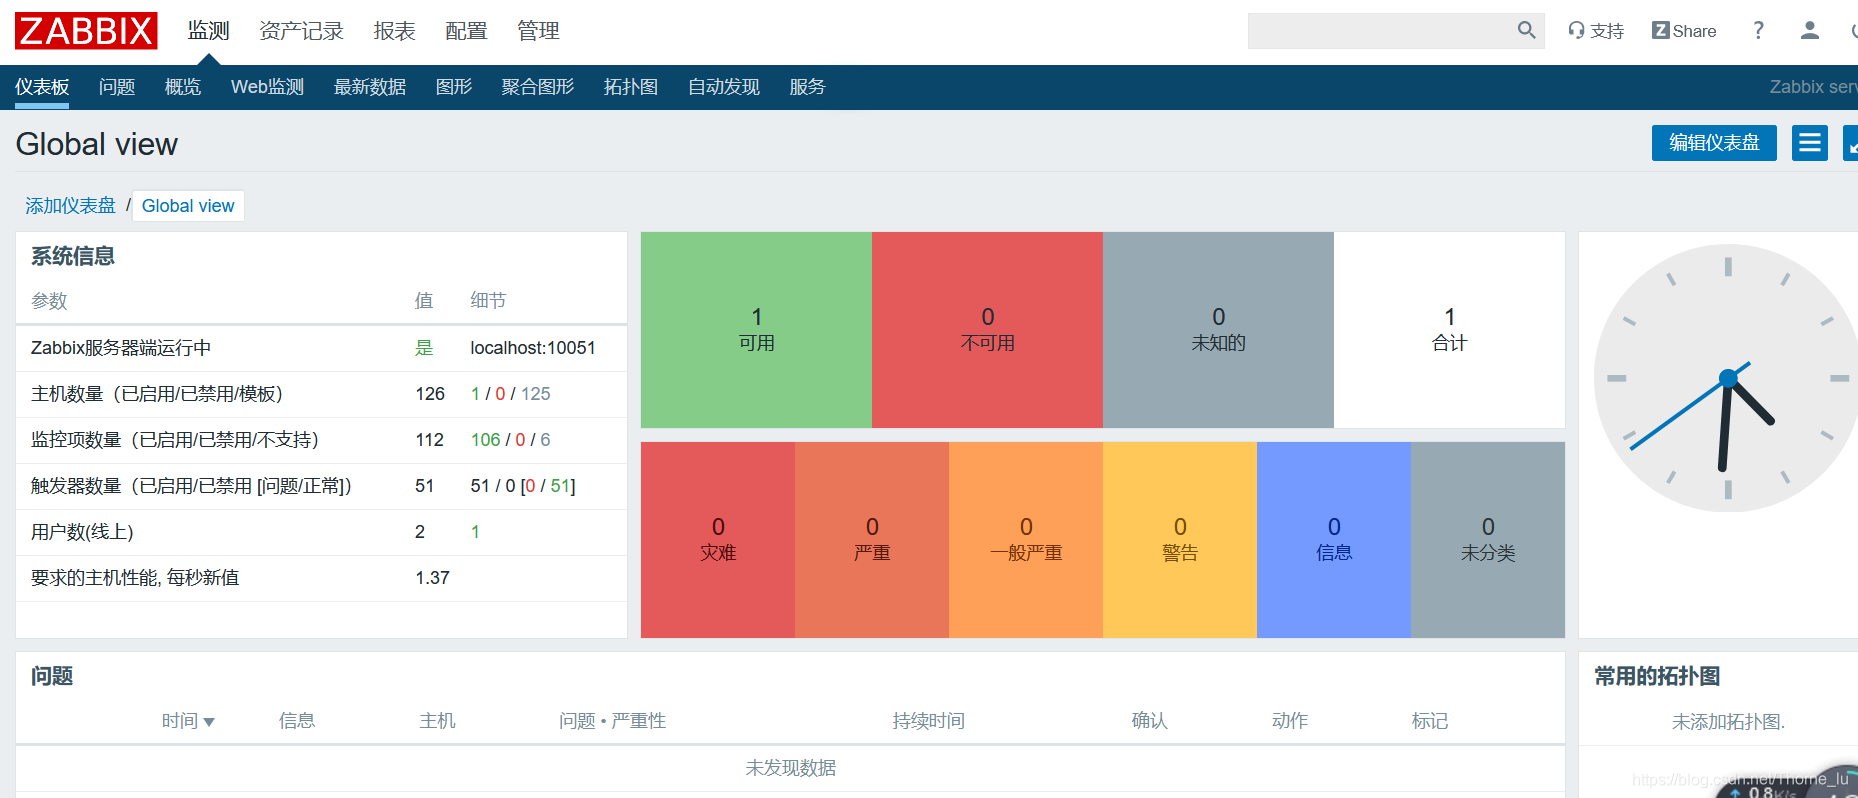
Task: Click the host count value 126
Action: click(430, 394)
